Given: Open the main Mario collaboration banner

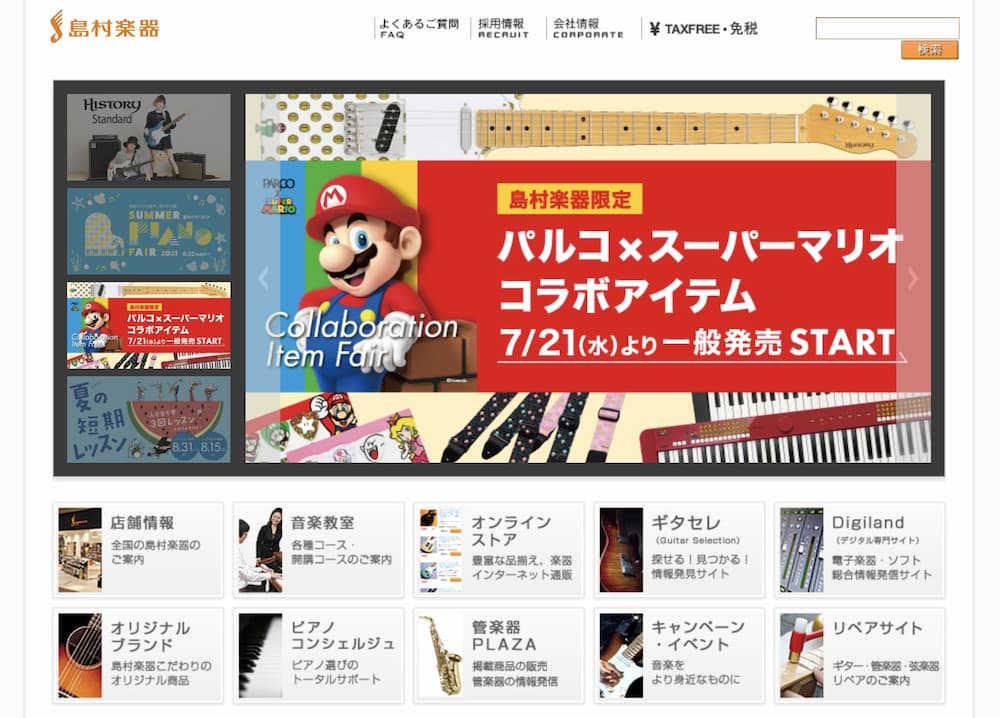Looking at the screenshot, I should 587,278.
